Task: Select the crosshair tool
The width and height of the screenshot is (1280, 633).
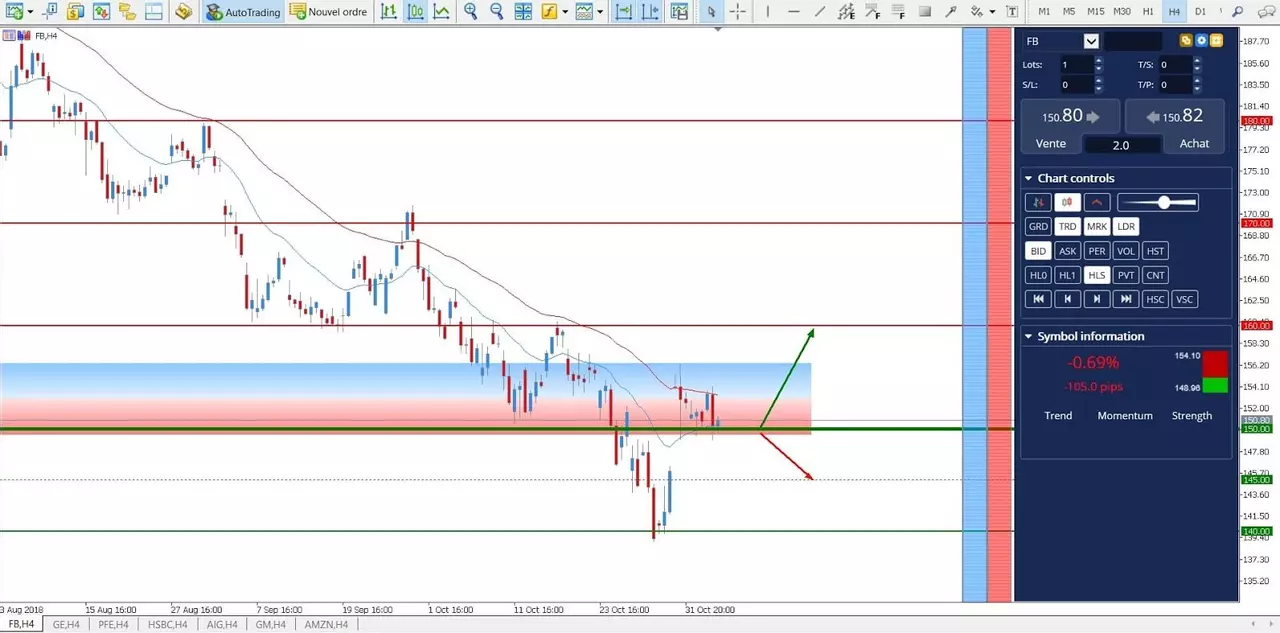Action: 738,12
